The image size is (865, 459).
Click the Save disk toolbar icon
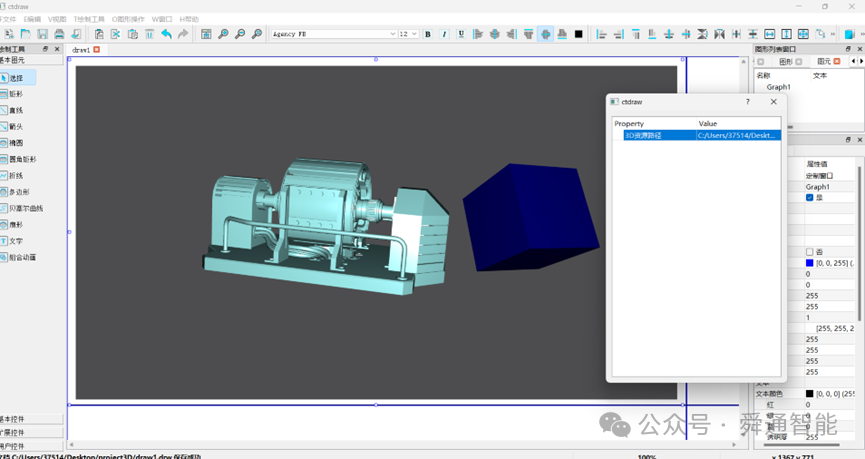(x=42, y=34)
